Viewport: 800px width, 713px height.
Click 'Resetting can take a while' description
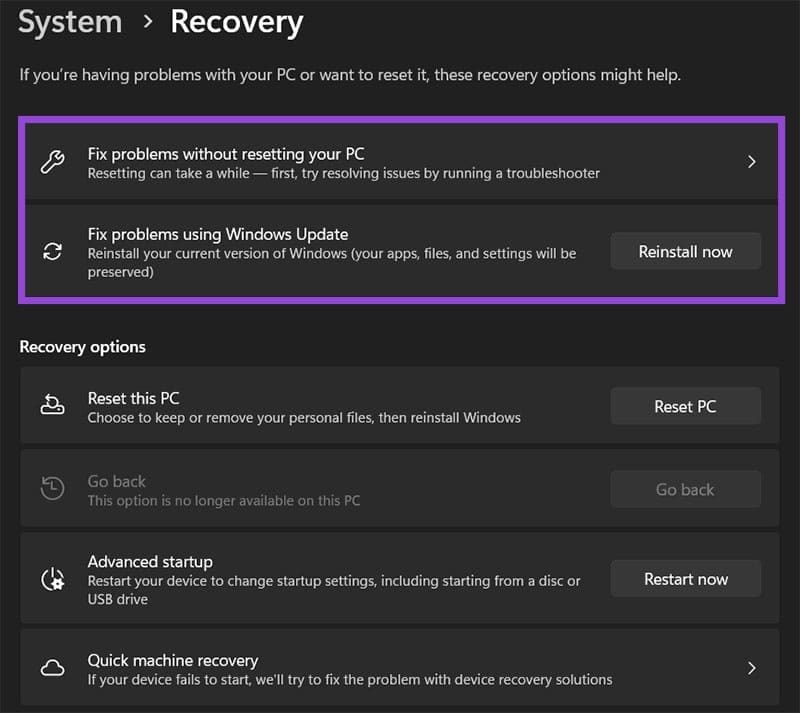(x=344, y=173)
